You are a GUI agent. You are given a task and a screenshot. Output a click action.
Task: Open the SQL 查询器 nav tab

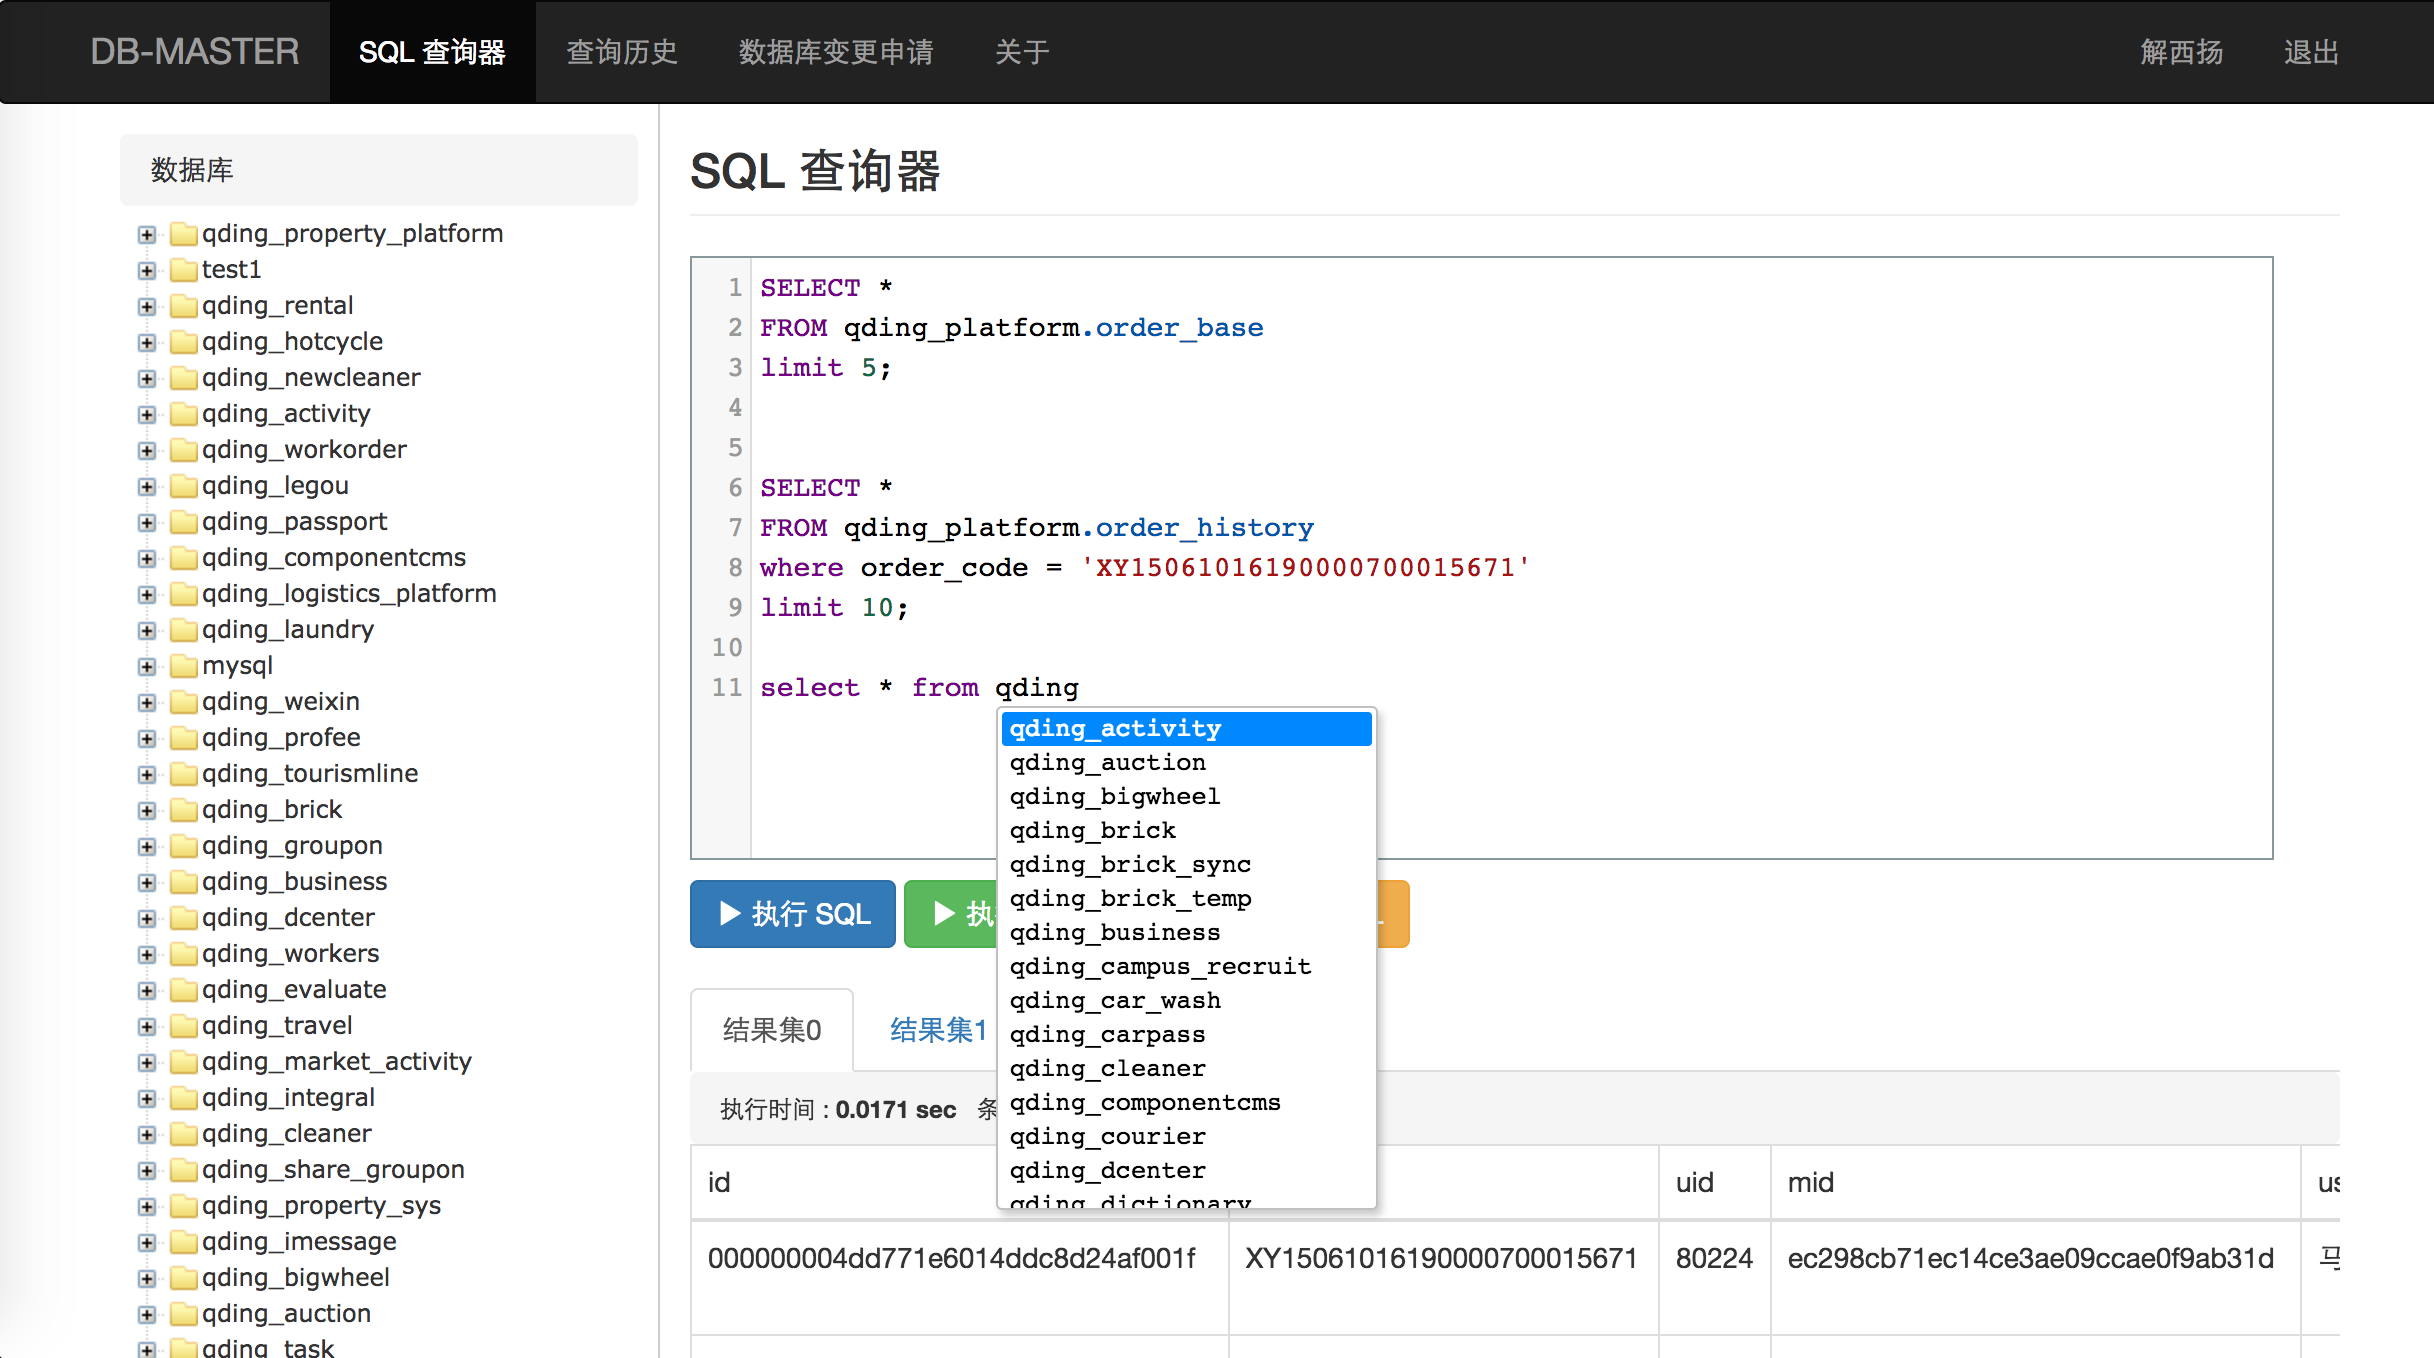(432, 52)
